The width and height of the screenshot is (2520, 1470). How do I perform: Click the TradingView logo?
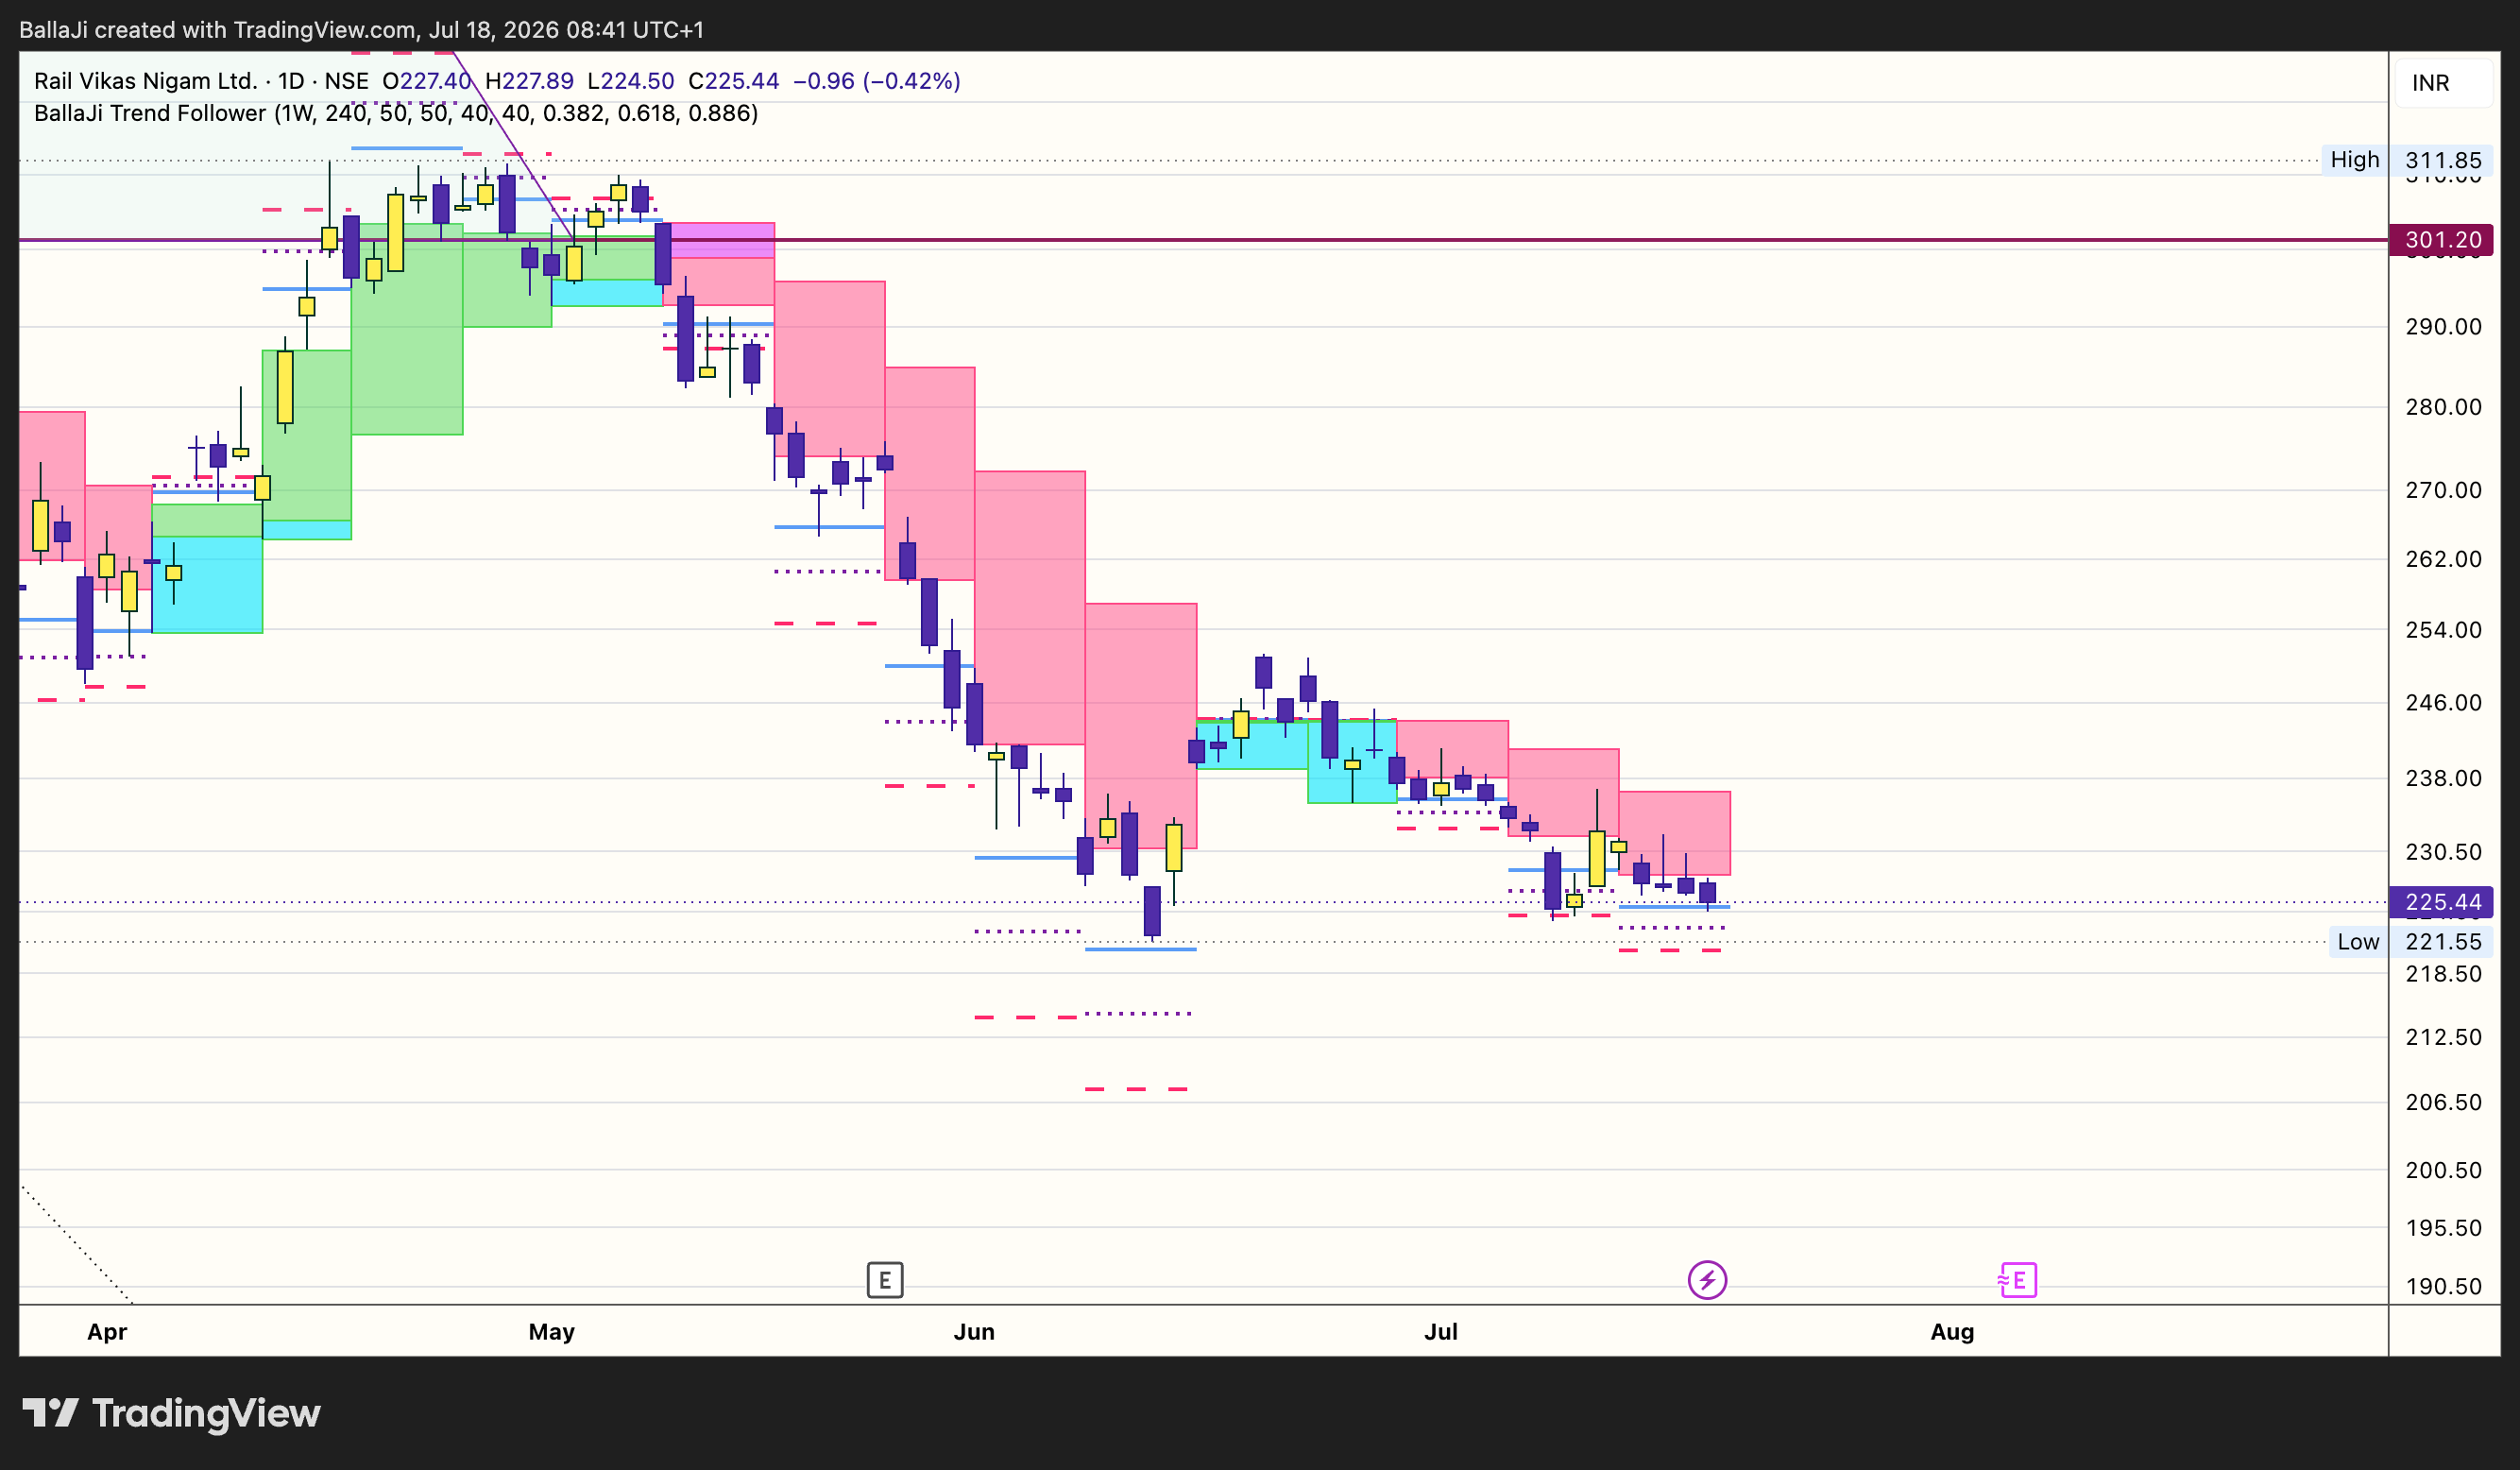pos(171,1413)
